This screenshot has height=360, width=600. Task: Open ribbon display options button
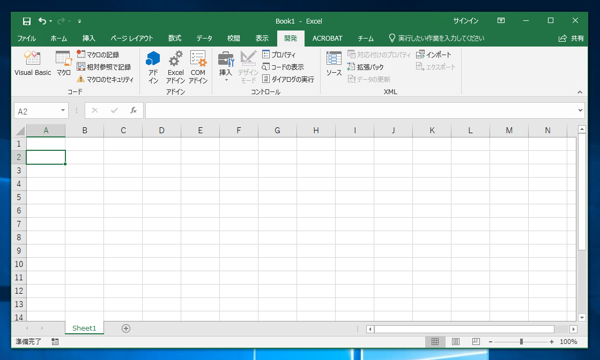click(x=501, y=21)
